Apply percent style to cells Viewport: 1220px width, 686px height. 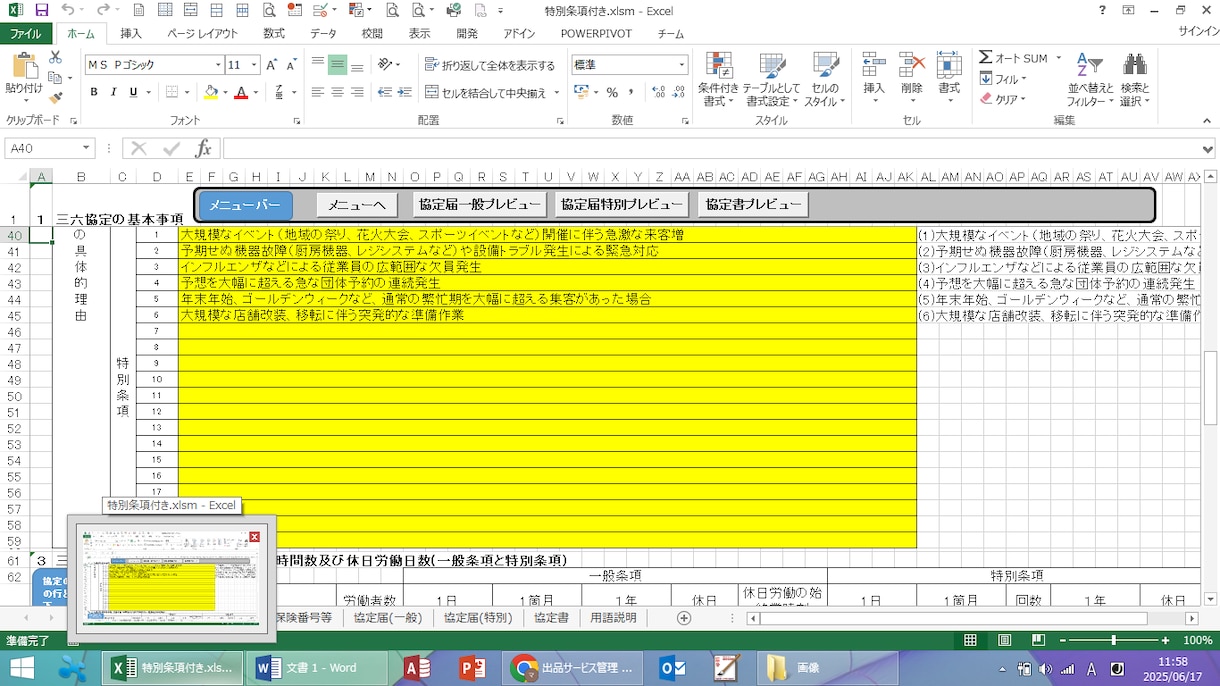coord(612,92)
